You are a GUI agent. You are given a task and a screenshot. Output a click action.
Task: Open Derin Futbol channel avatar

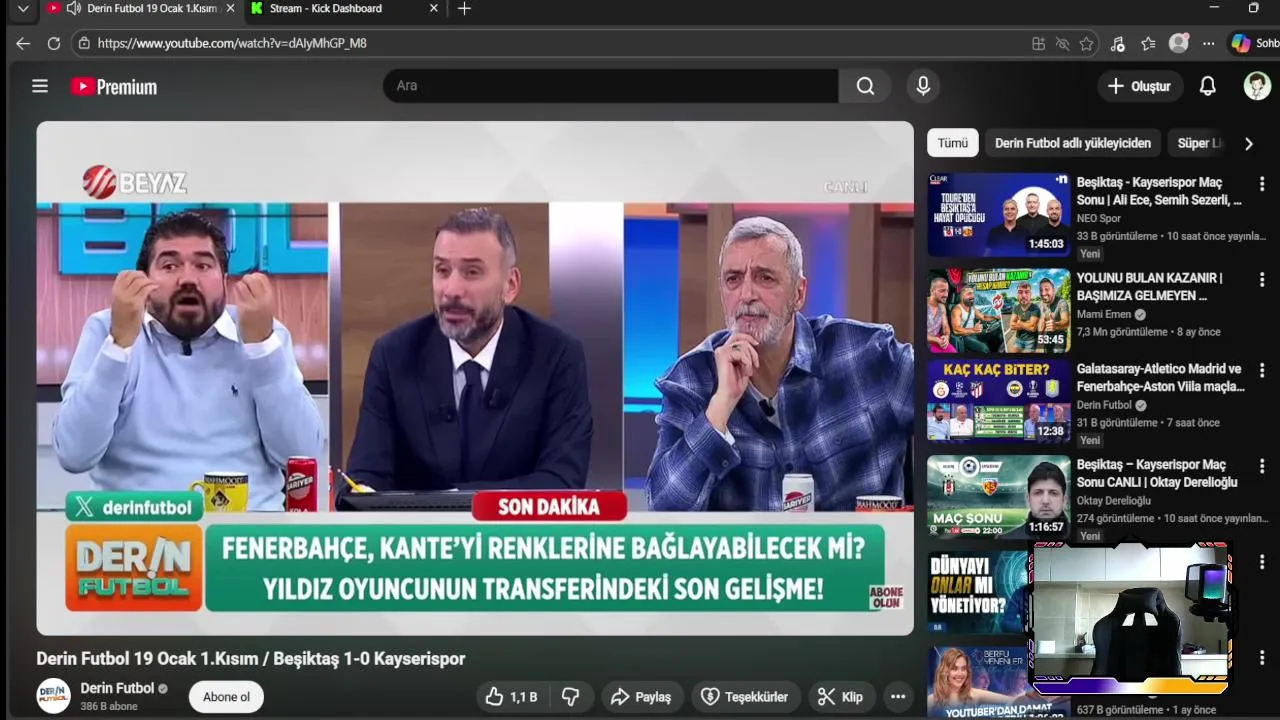pyautogui.click(x=54, y=696)
